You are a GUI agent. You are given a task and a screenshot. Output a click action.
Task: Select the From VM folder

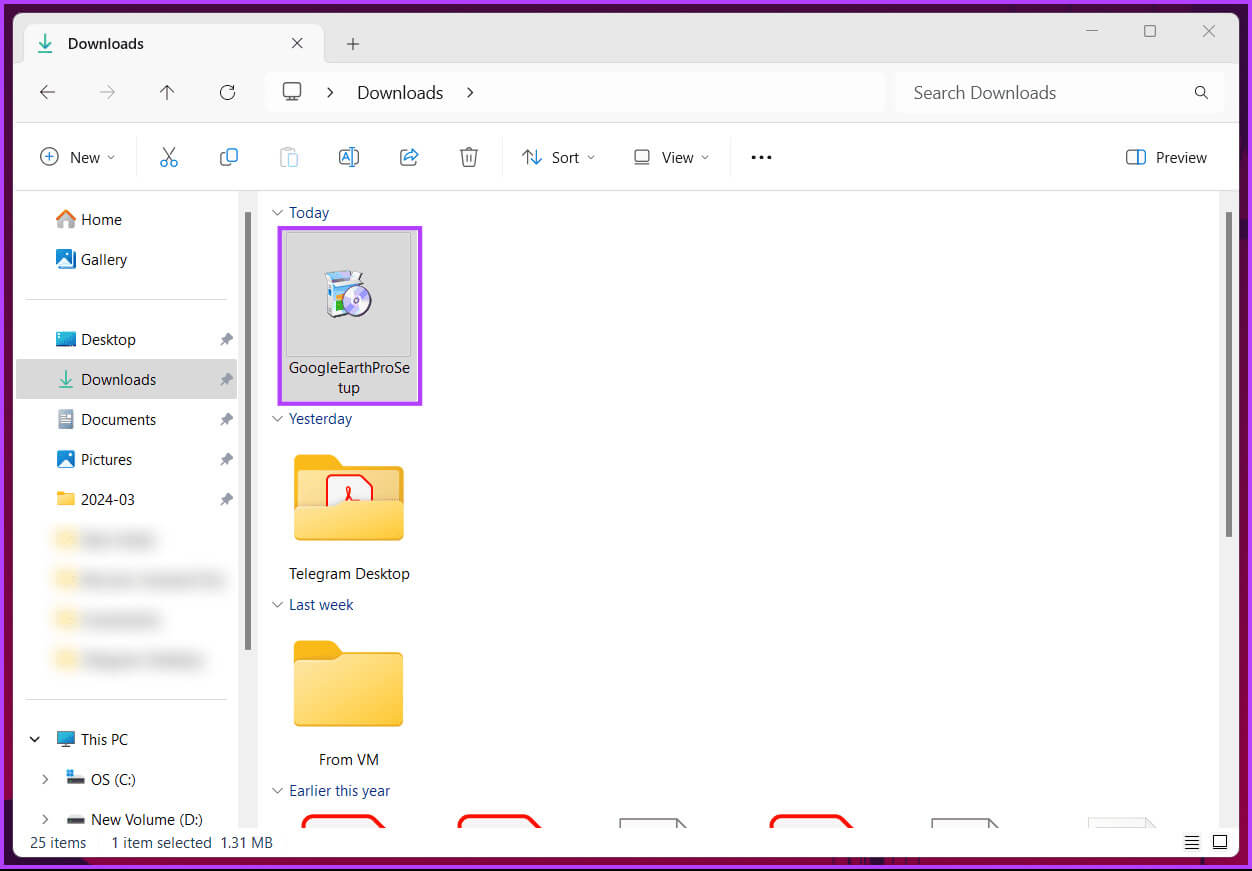pyautogui.click(x=349, y=702)
